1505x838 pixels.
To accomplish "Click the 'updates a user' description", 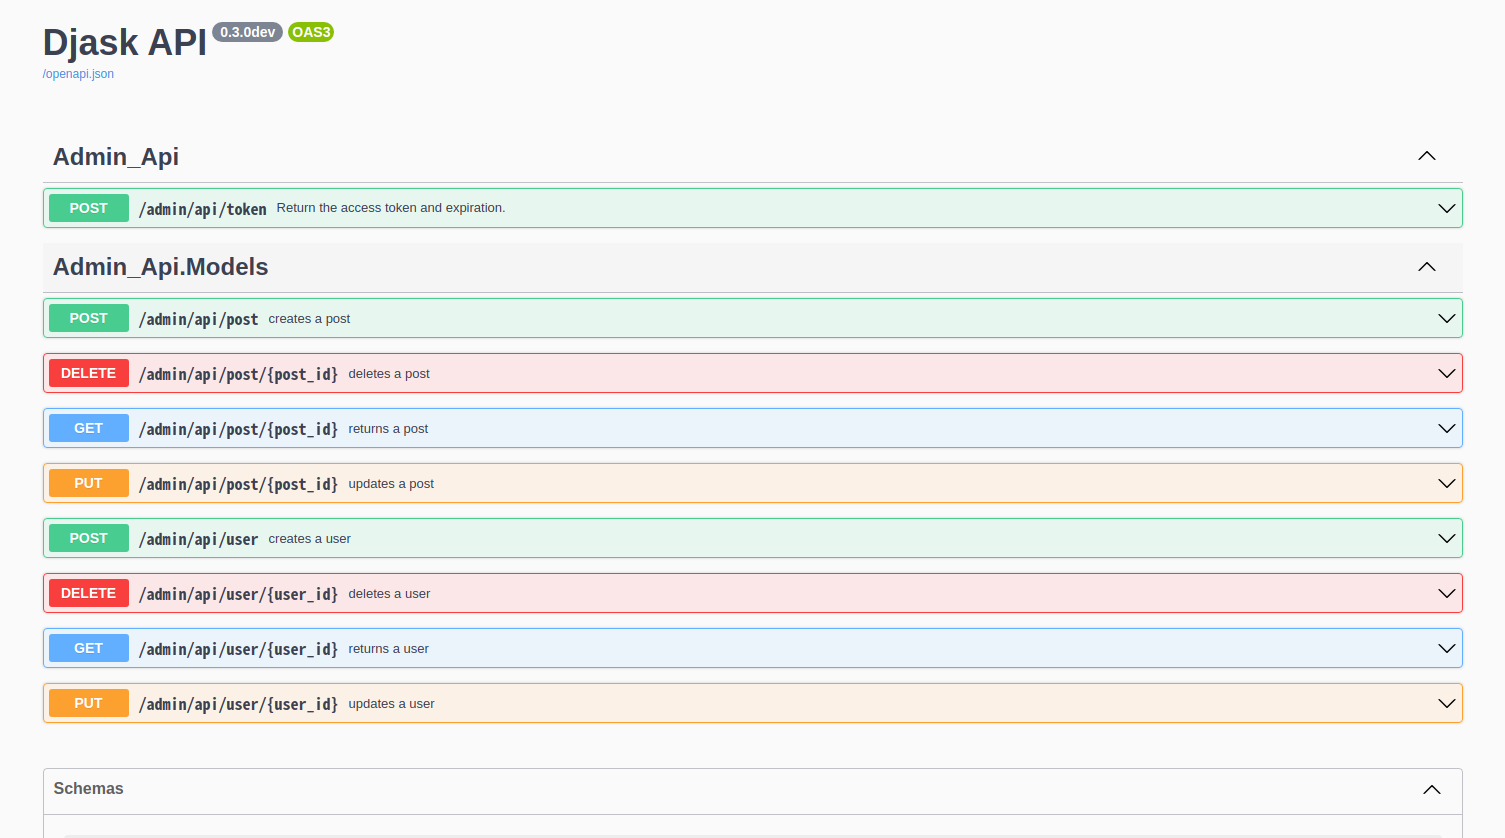I will [391, 704].
